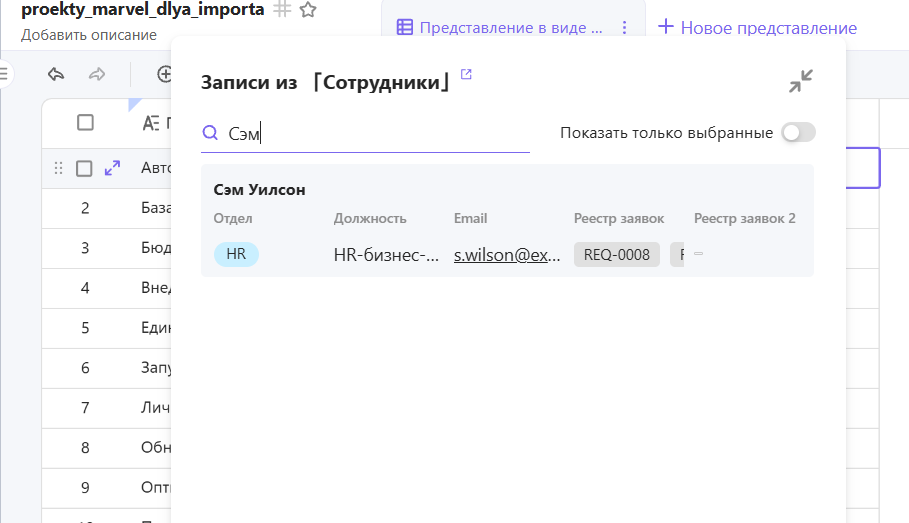The height and width of the screenshot is (523, 909).
Task: Collapse the records dialog with shrink icon
Action: coord(801,81)
